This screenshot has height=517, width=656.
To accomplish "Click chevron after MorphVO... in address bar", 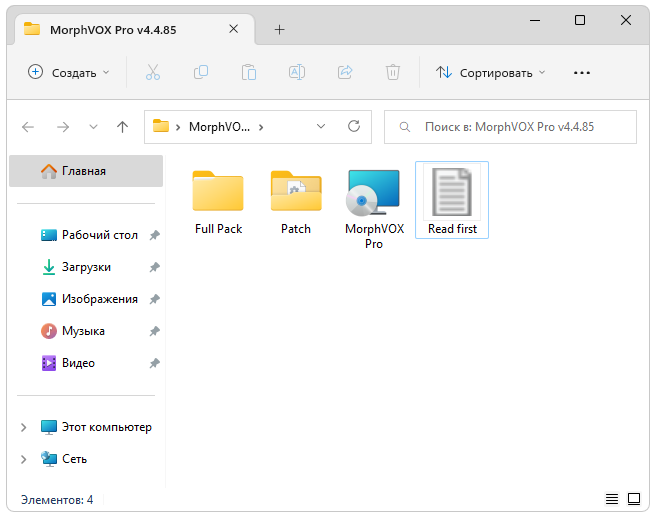I will click(261, 127).
